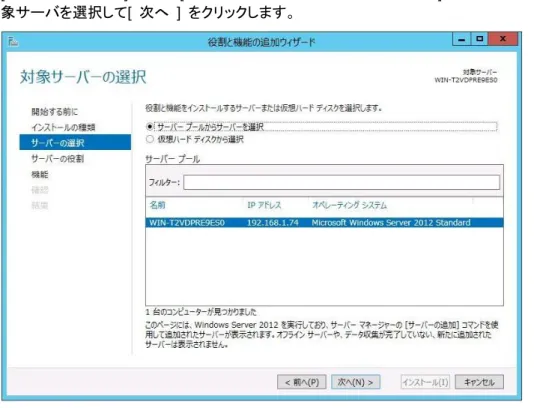Open the サーバーの役割 wizard step

pos(58,159)
